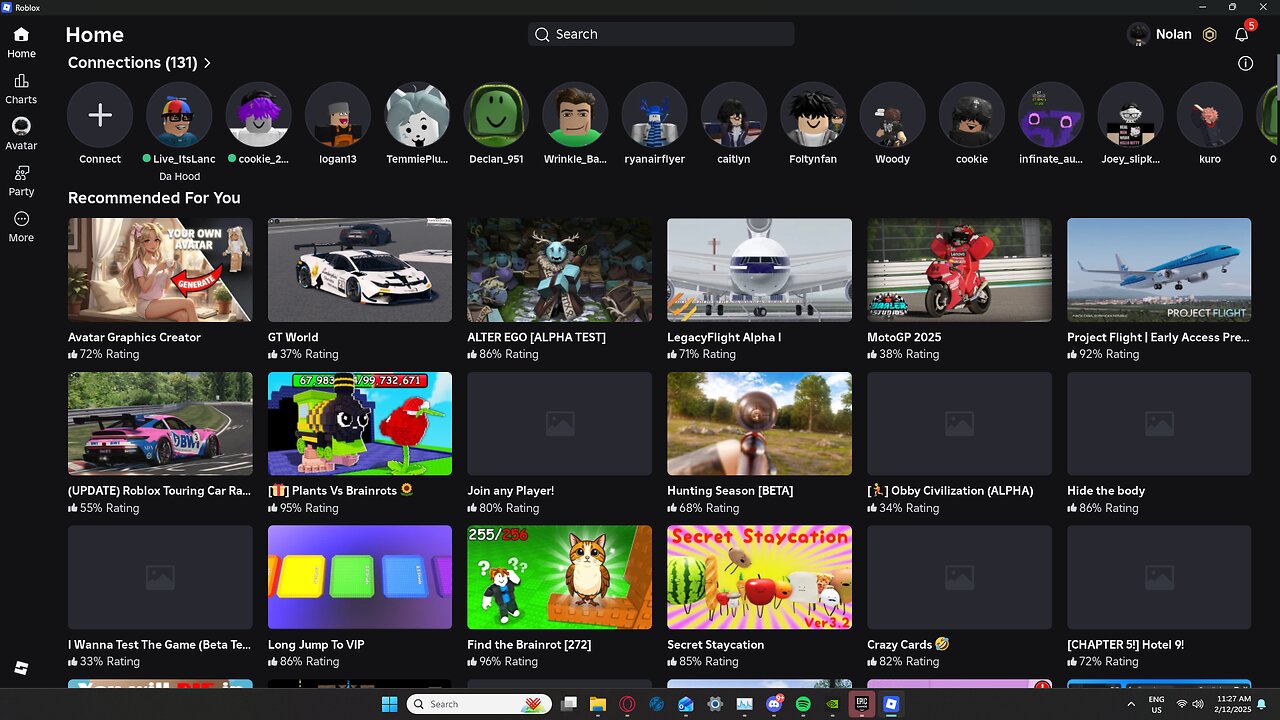This screenshot has width=1280, height=720.
Task: Open the TemmiePlu friend avatar
Action: [x=417, y=115]
